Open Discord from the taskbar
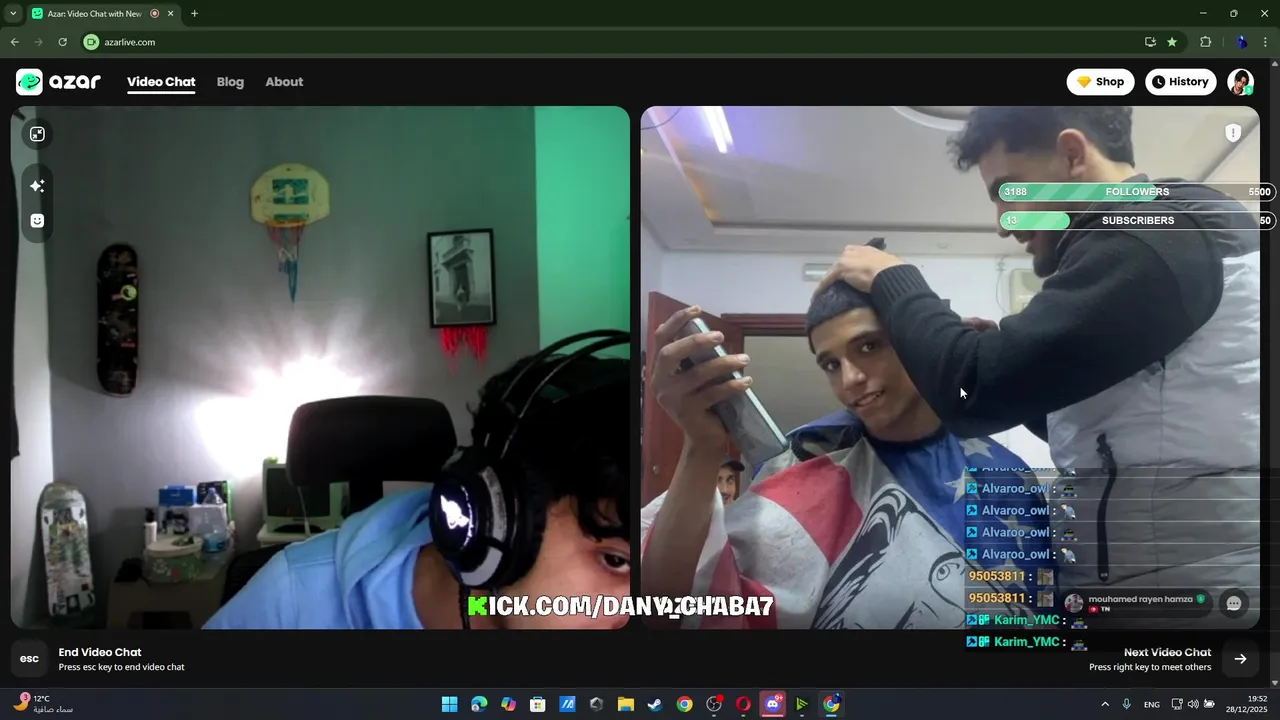Screen dimensions: 1280x720 click(x=772, y=704)
